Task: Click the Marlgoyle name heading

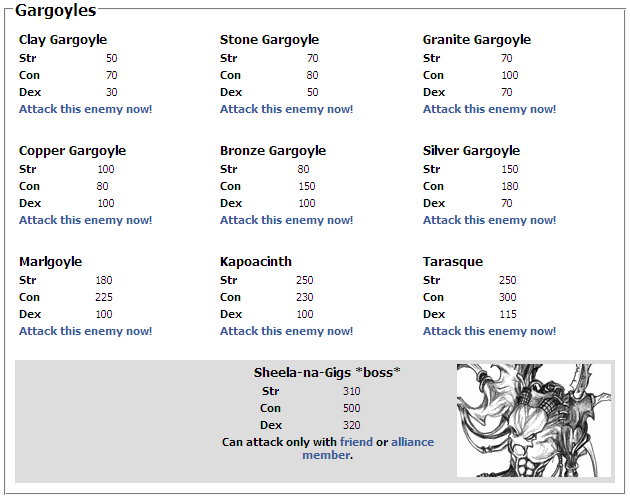Action: click(51, 262)
